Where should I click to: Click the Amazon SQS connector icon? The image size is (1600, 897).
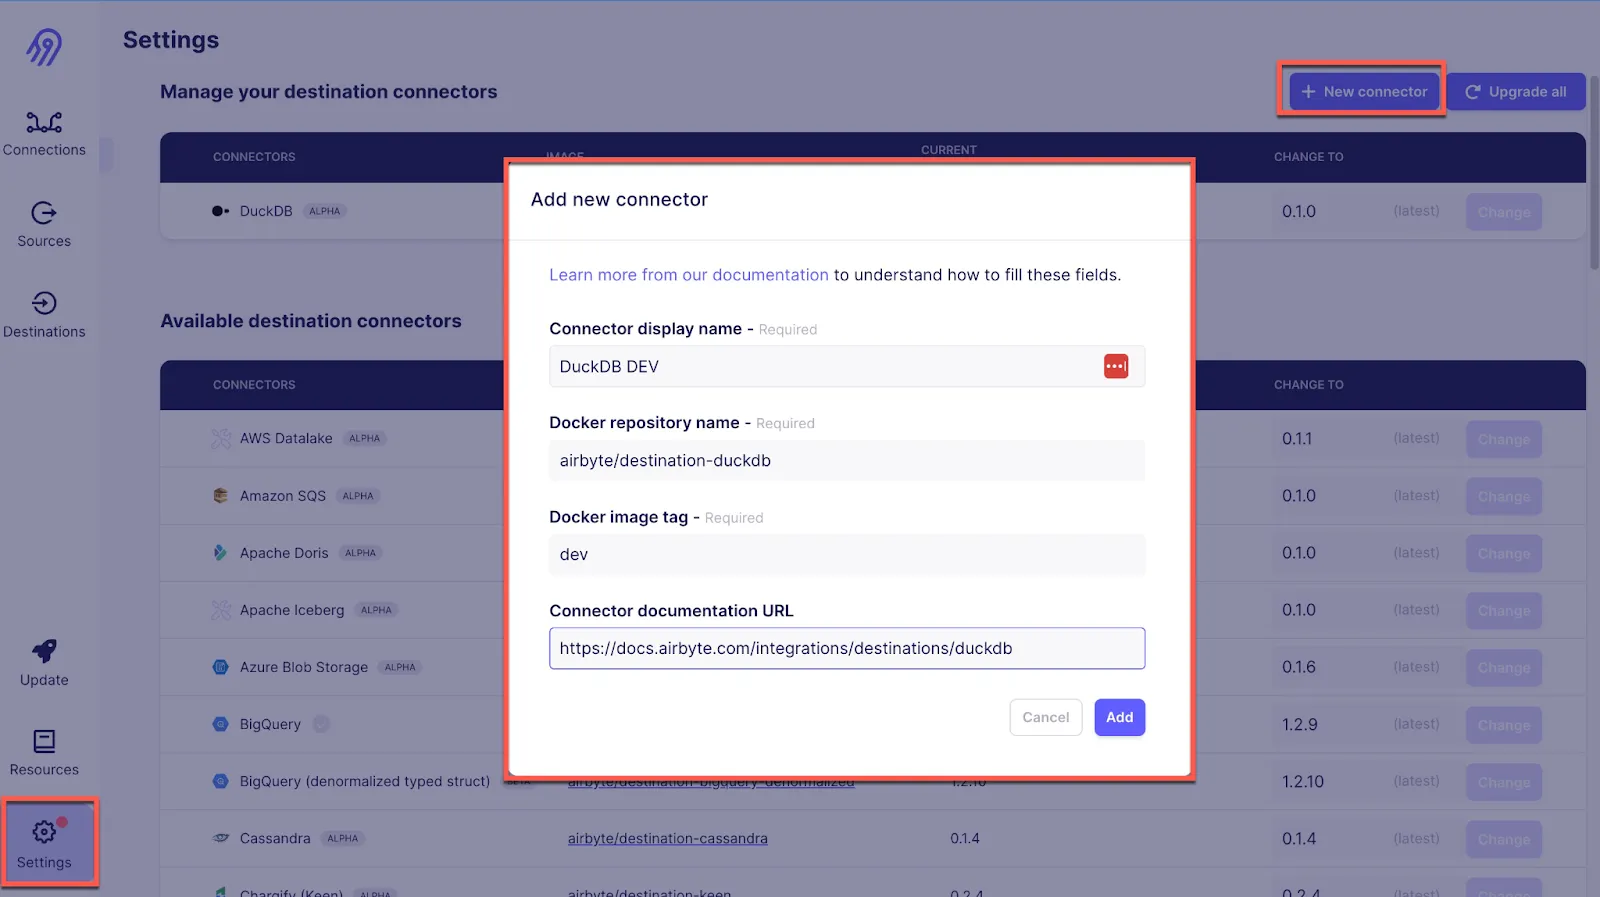pyautogui.click(x=221, y=496)
